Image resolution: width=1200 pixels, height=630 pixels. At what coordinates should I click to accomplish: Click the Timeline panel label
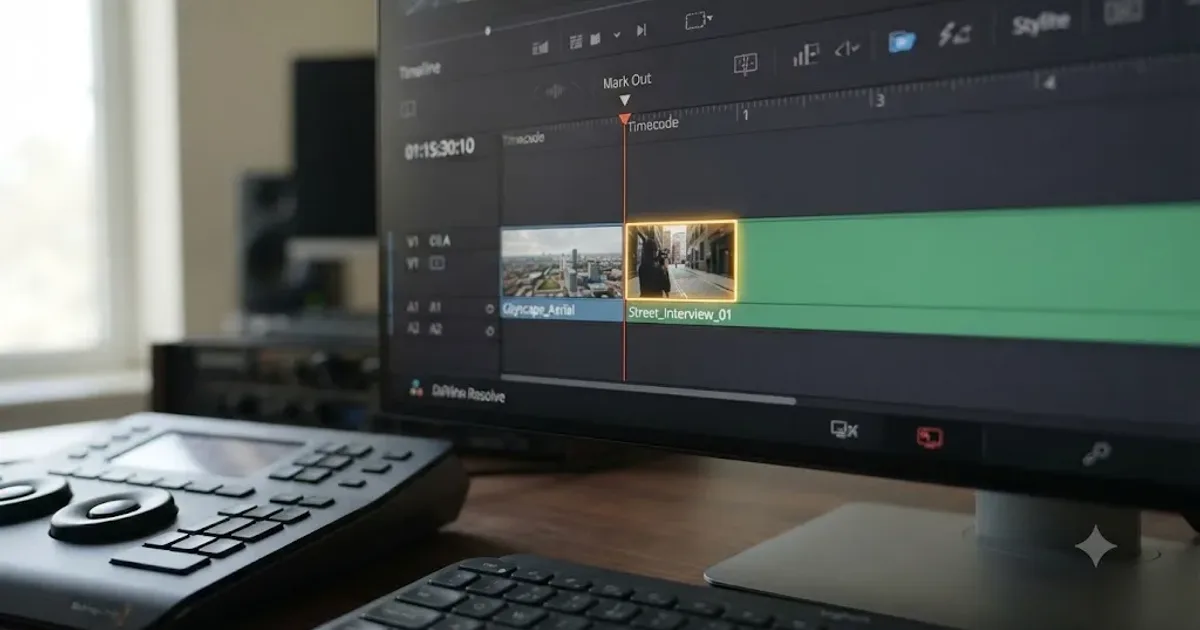(x=420, y=71)
